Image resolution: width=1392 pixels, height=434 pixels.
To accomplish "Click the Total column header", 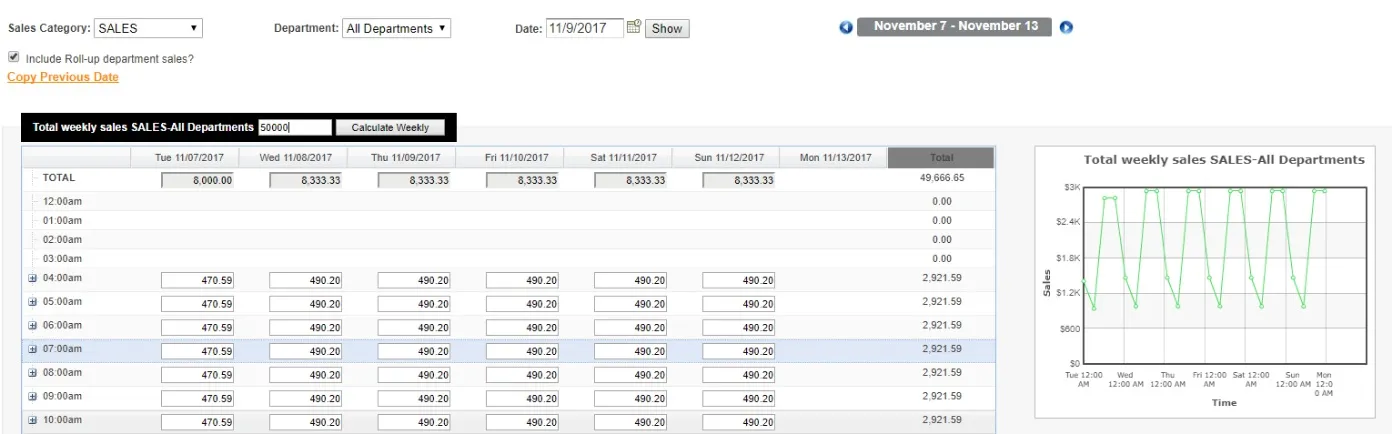I will tap(941, 158).
